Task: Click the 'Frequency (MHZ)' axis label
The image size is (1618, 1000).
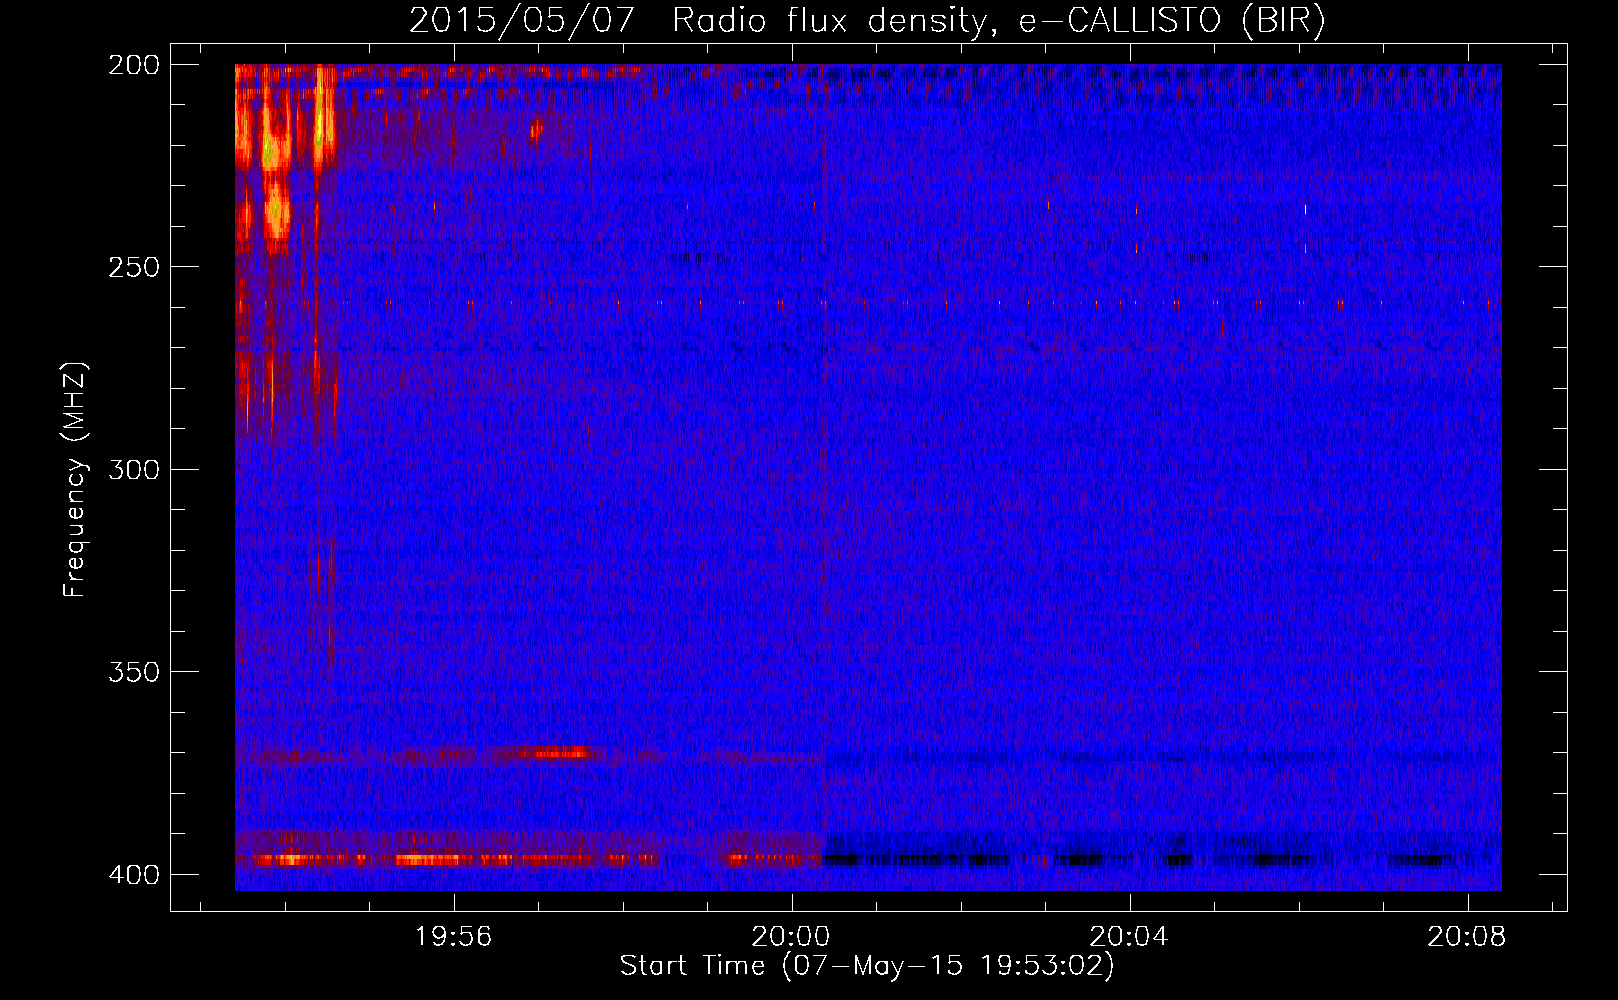Action: click(76, 479)
